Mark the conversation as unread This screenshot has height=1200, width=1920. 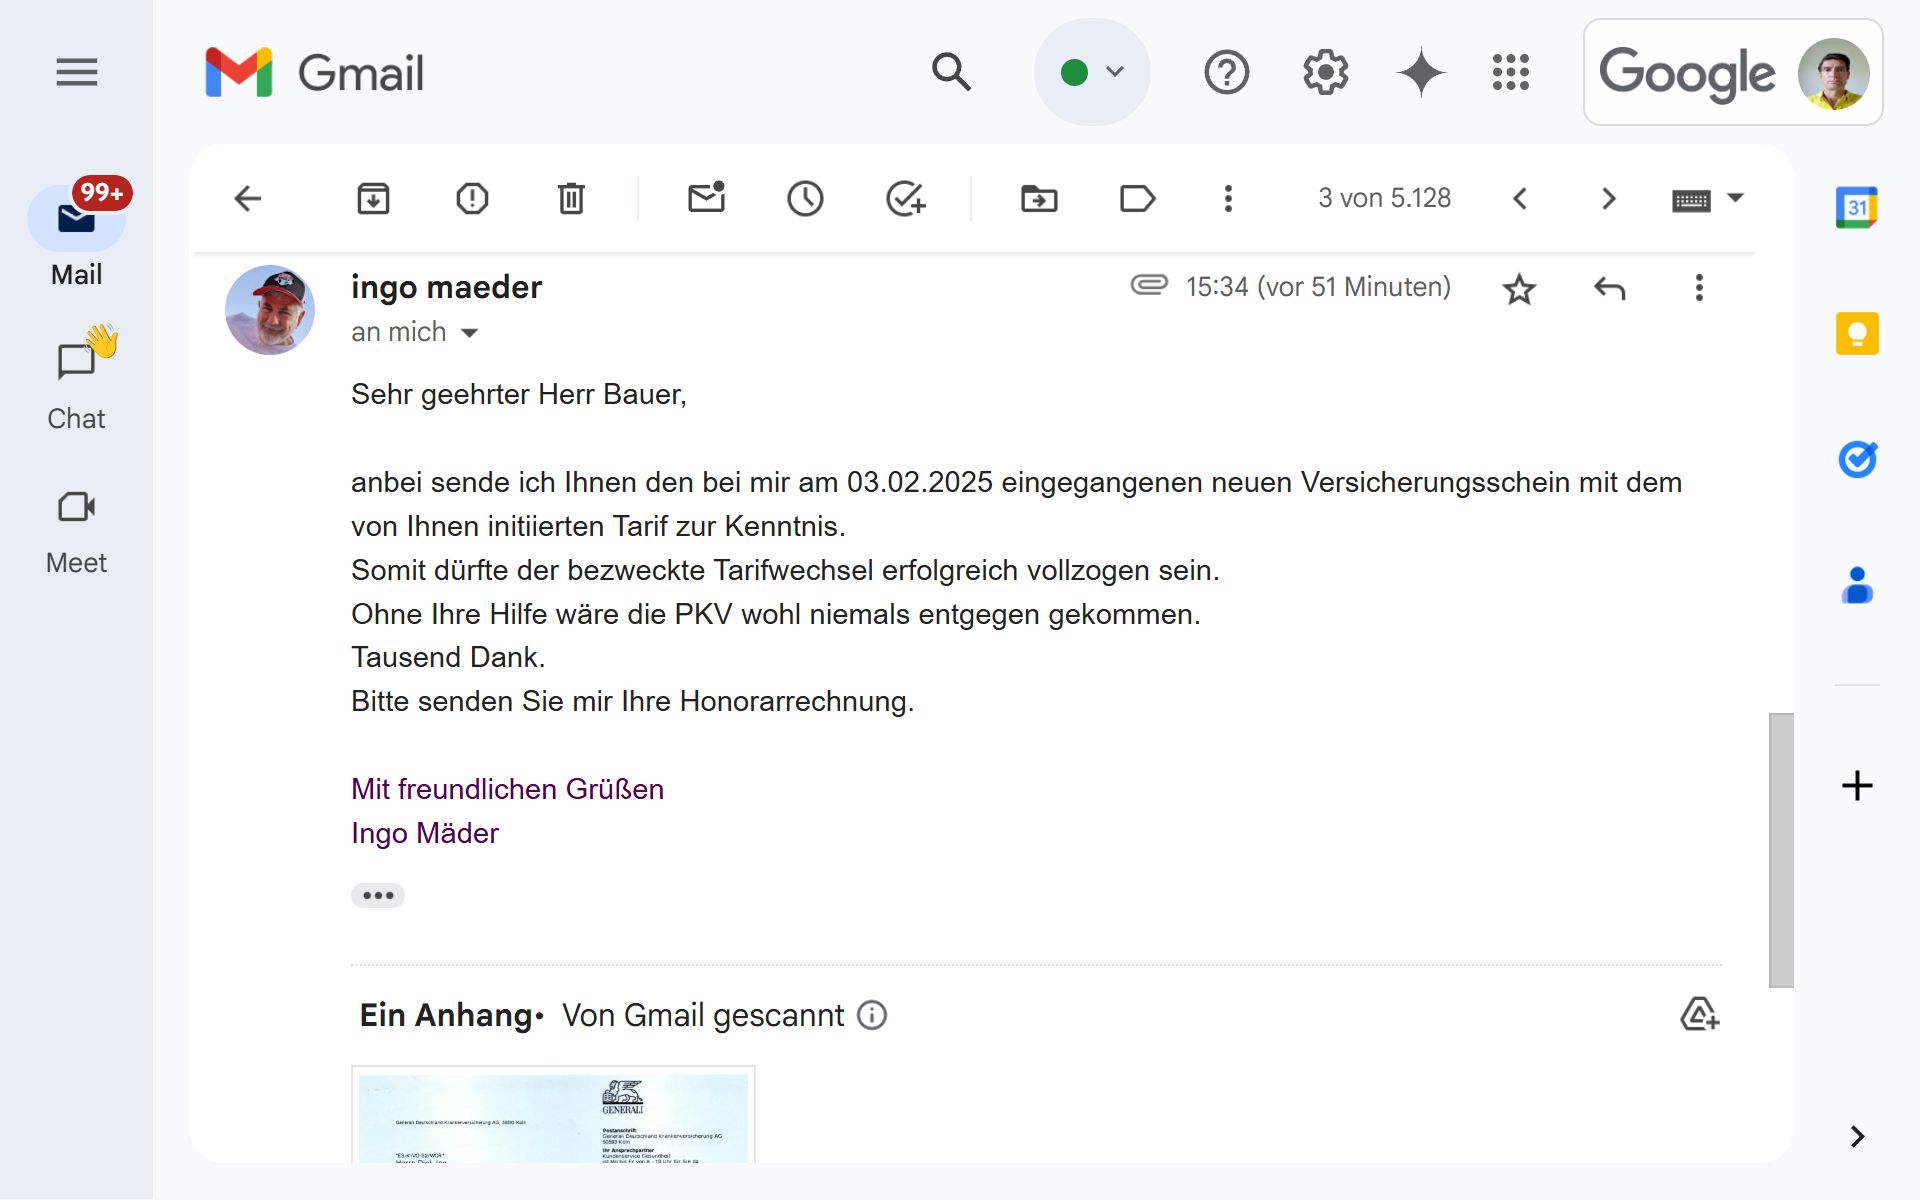point(707,198)
